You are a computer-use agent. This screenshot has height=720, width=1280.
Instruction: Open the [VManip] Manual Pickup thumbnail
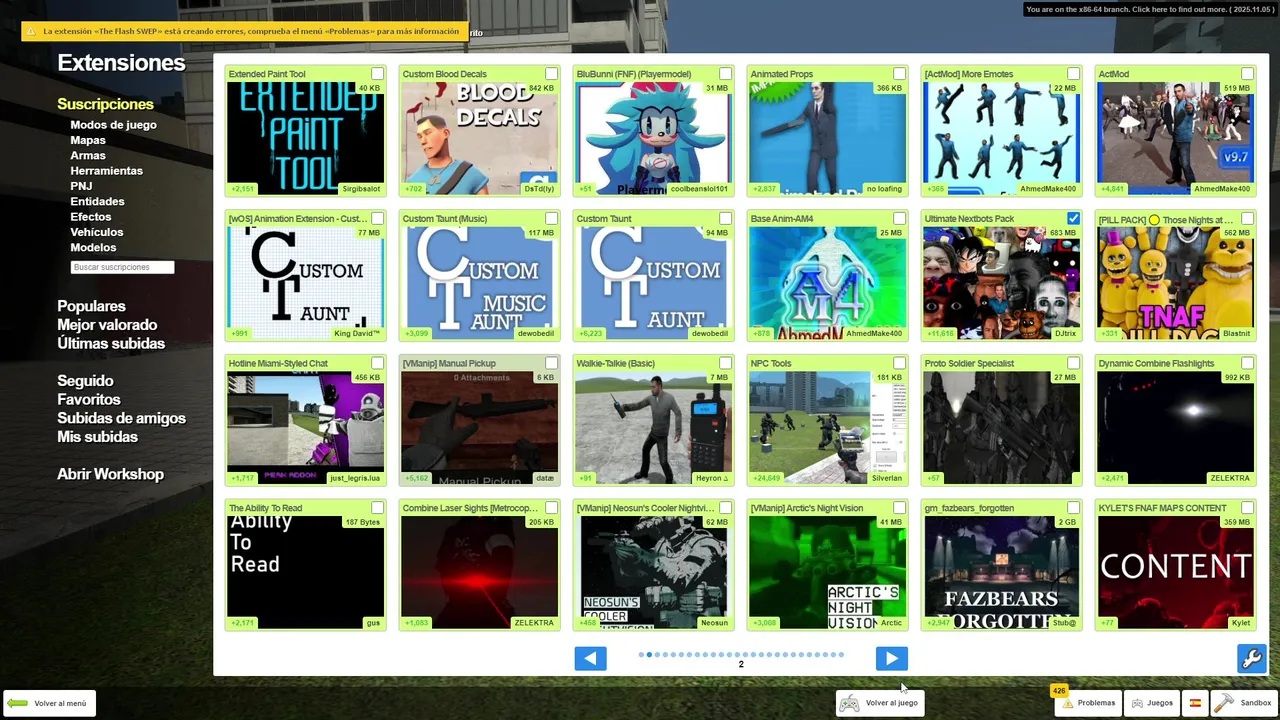tap(479, 428)
